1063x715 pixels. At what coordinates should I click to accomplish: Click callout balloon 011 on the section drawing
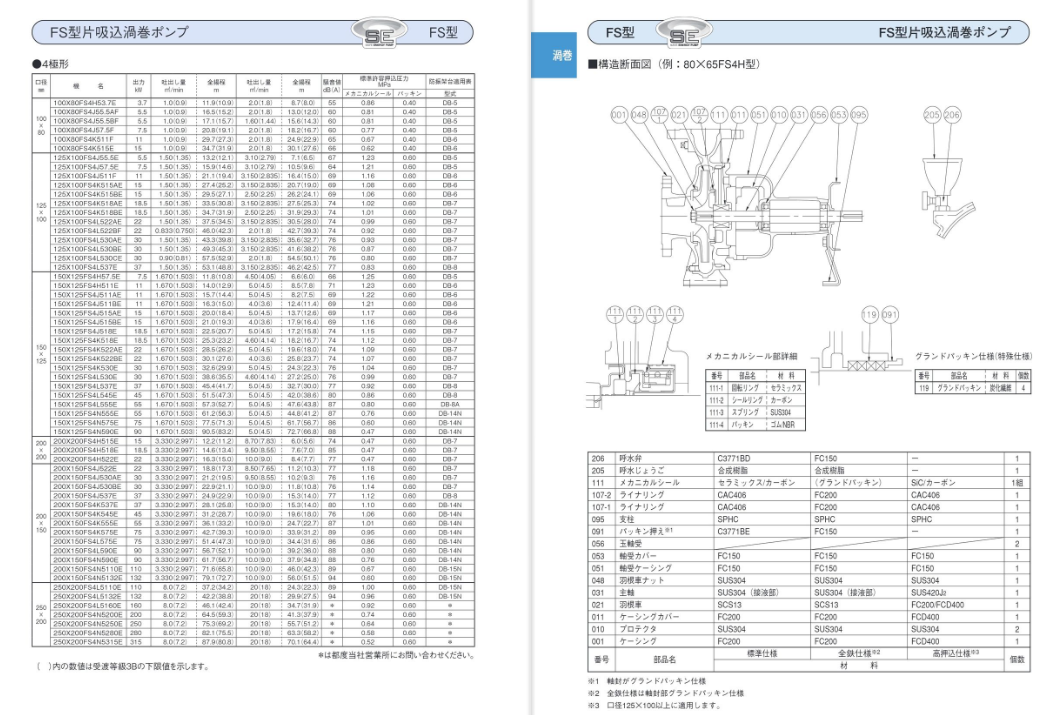coord(738,115)
